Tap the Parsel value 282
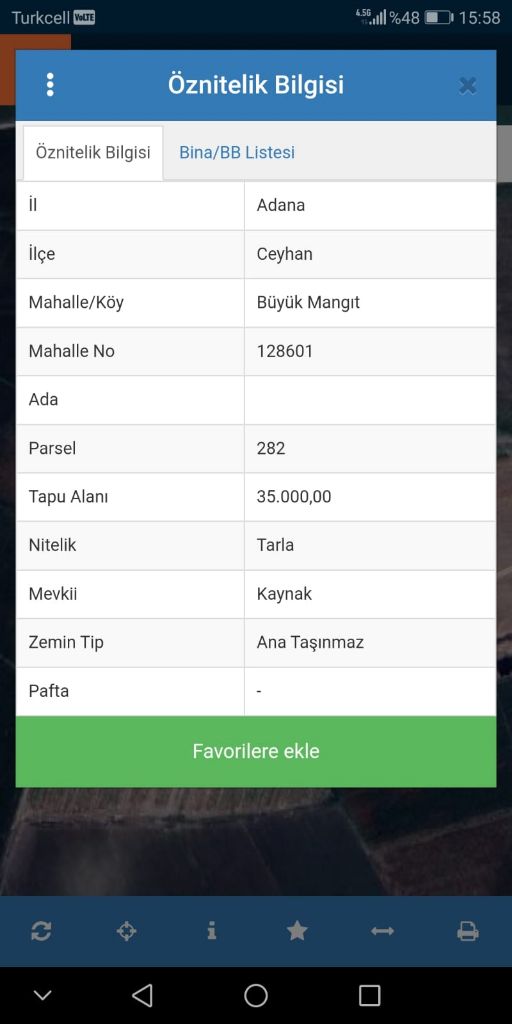 click(x=271, y=448)
